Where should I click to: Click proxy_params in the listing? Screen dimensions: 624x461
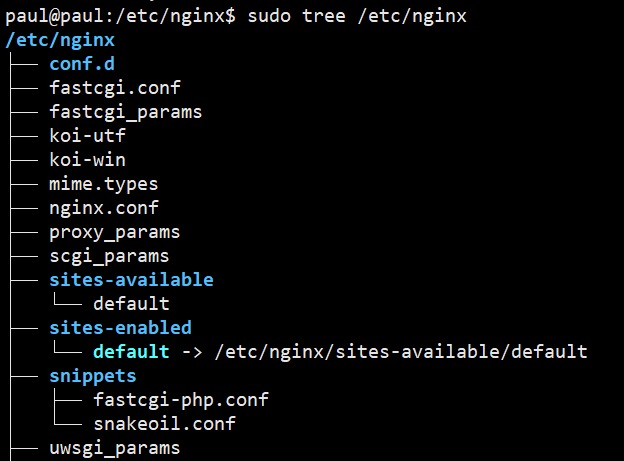pos(115,232)
